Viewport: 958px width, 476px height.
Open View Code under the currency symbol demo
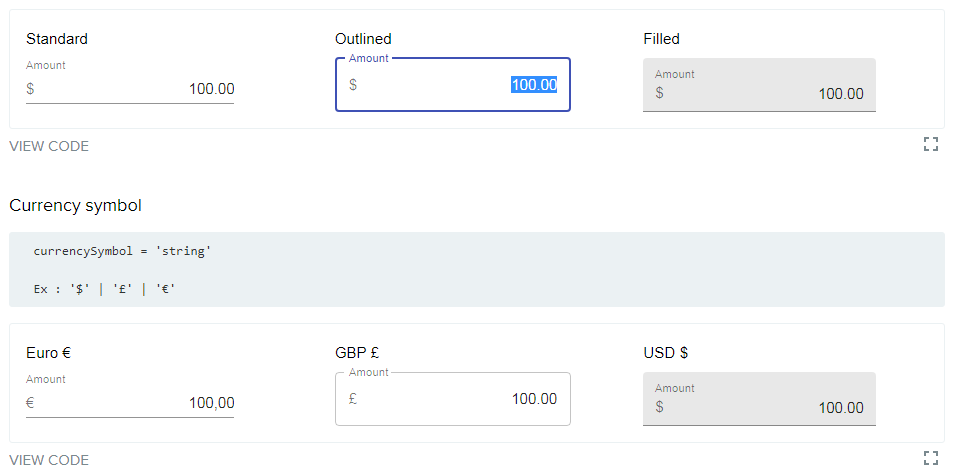click(49, 460)
